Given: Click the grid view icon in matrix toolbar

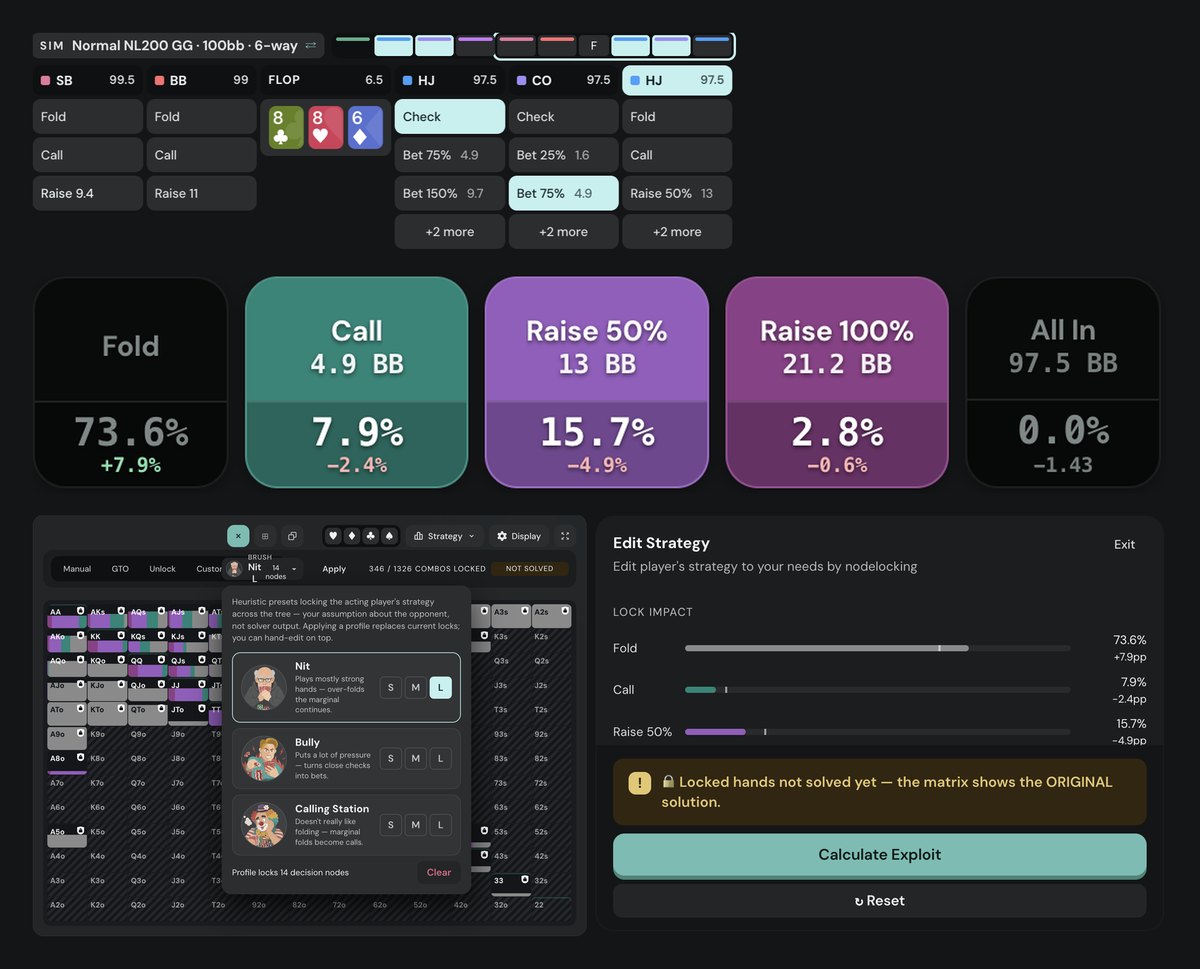Looking at the screenshot, I should [264, 536].
